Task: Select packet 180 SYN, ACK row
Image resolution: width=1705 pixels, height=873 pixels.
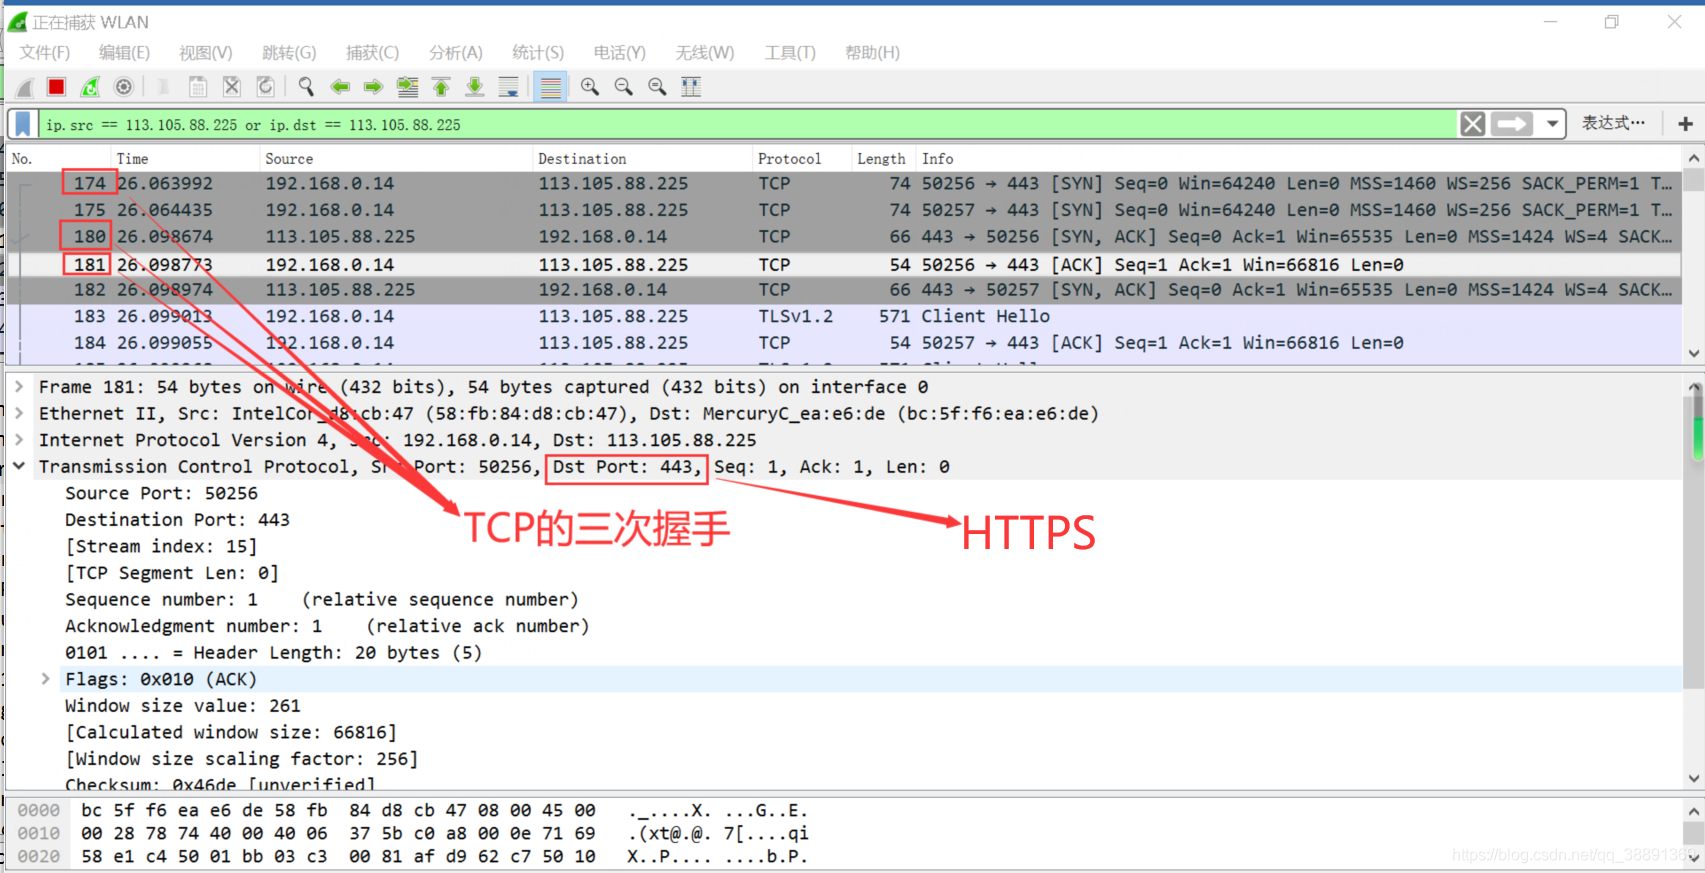Action: coord(844,237)
